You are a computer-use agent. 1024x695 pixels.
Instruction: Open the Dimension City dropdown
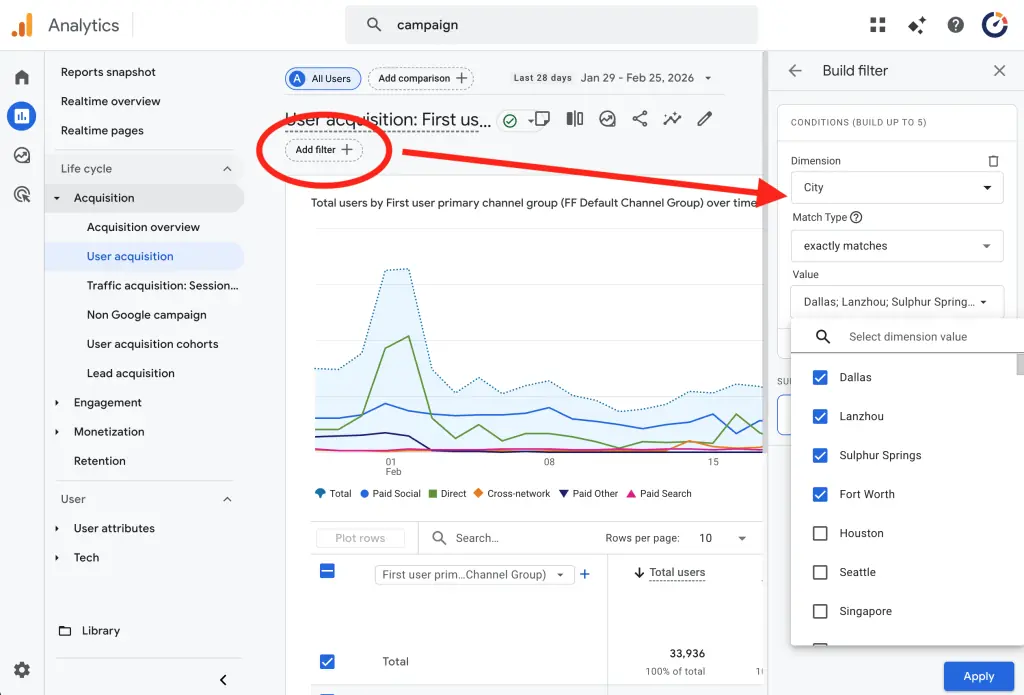tap(897, 187)
